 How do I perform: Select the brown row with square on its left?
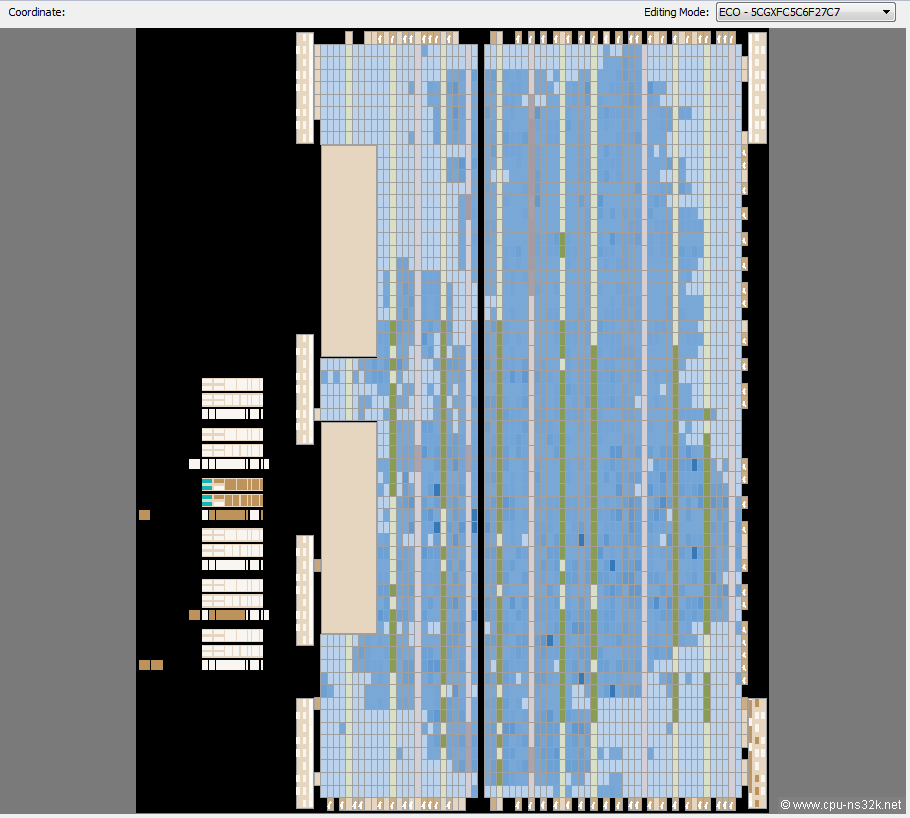pos(230,615)
